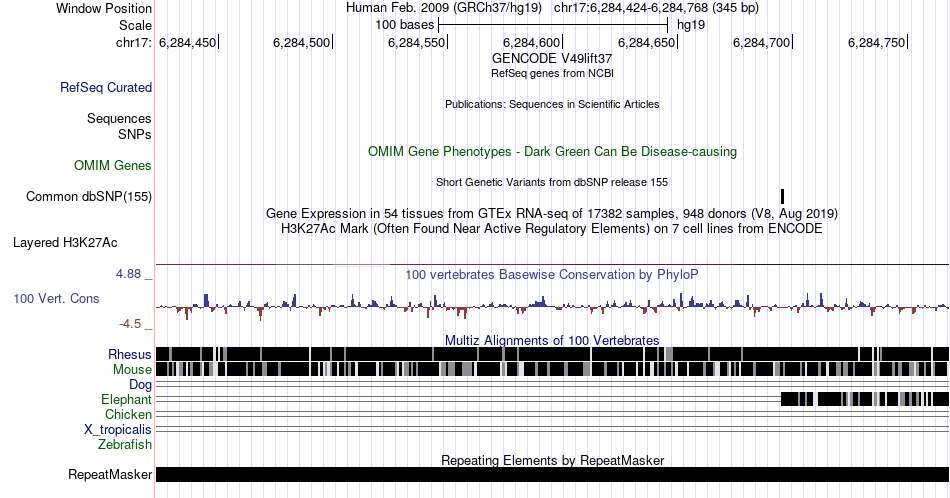This screenshot has height=498, width=950.
Task: Click the Scale label
Action: pos(135,25)
